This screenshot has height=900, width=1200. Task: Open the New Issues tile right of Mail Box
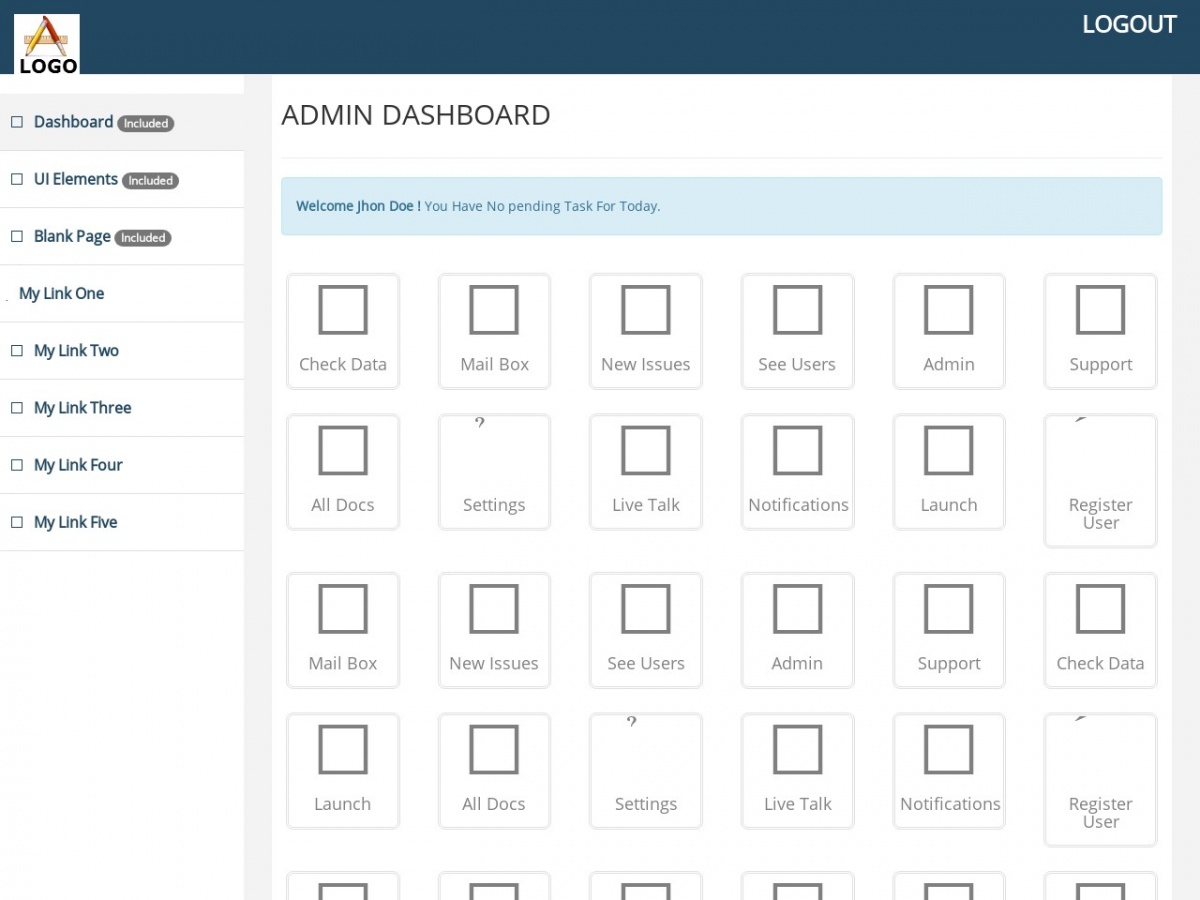tap(645, 331)
